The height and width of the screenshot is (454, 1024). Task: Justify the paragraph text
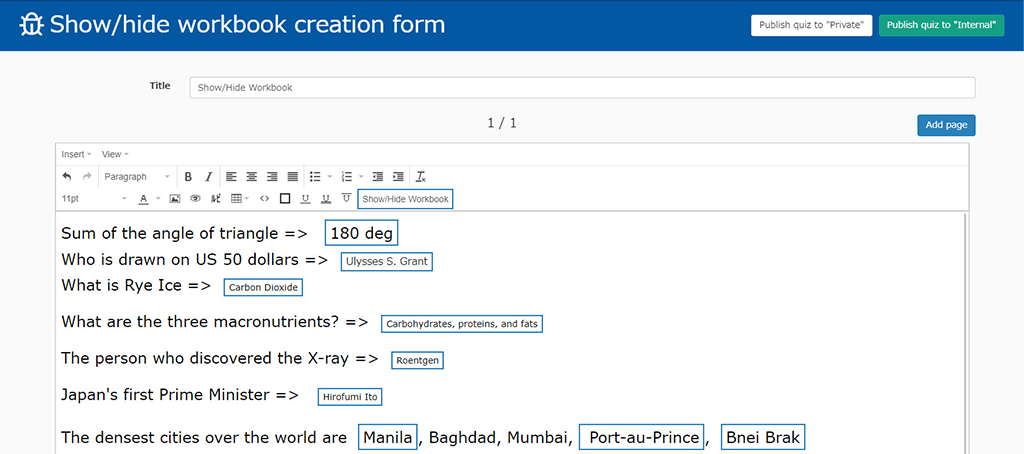(x=293, y=177)
